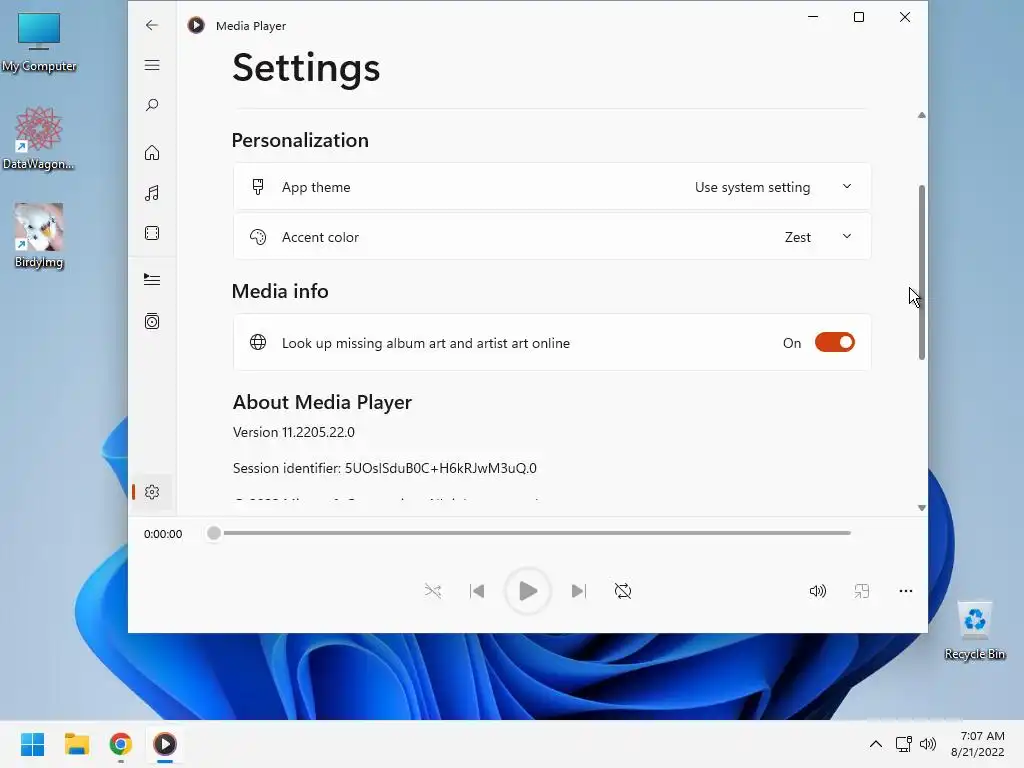This screenshot has height=768, width=1024.
Task: Open File Explorer from the taskbar
Action: 77,744
